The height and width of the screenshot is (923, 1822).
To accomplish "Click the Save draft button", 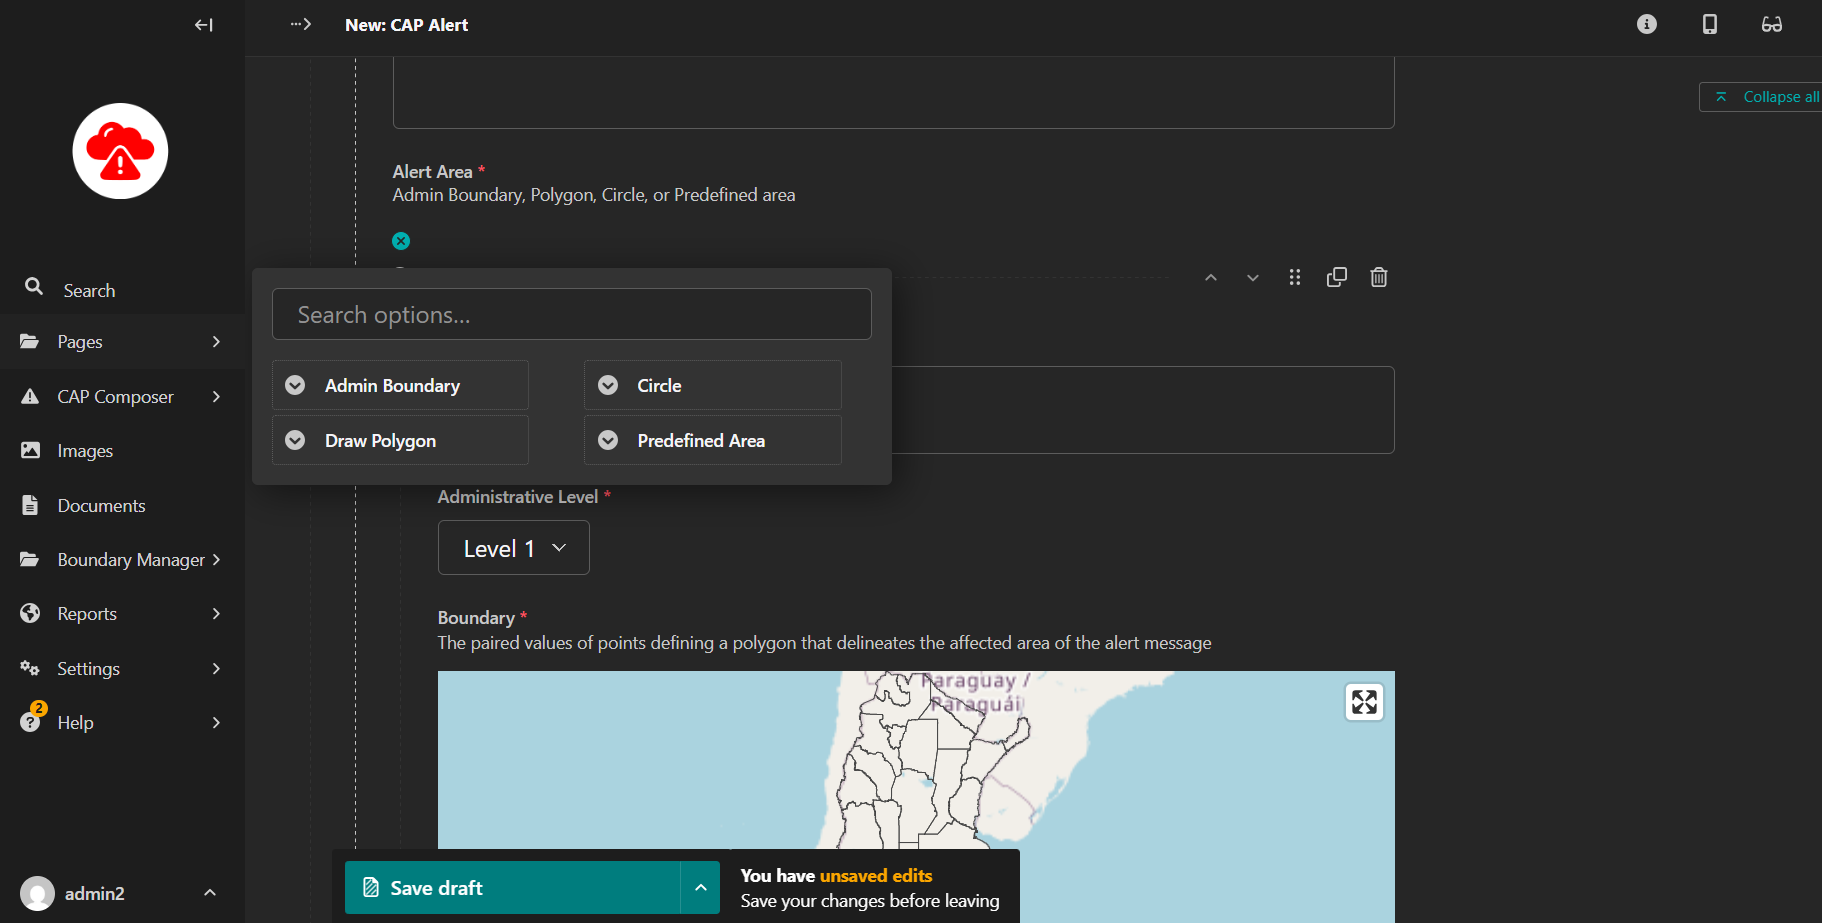I will [x=512, y=888].
